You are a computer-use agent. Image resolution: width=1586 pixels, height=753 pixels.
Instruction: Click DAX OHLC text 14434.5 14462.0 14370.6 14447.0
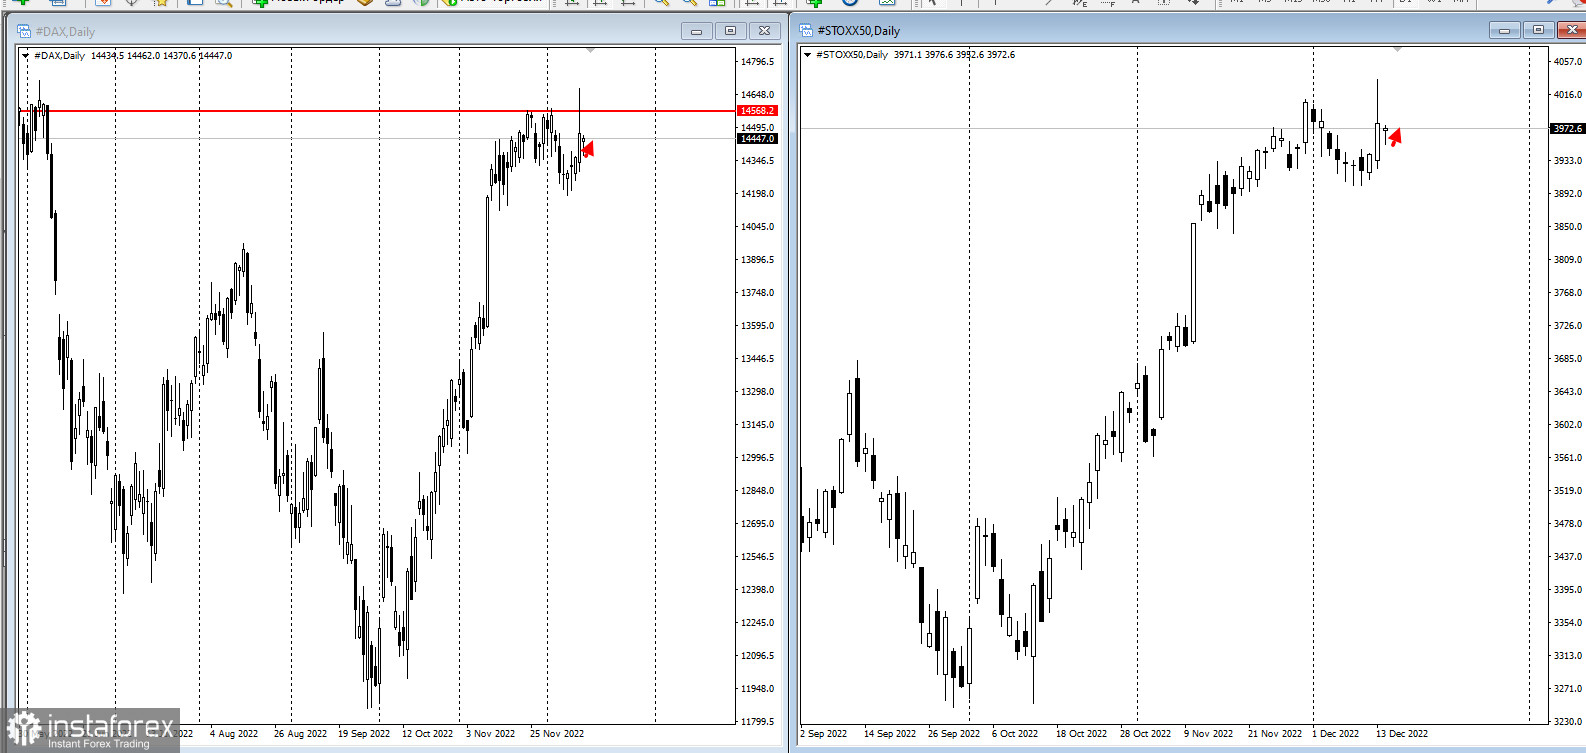[x=161, y=56]
